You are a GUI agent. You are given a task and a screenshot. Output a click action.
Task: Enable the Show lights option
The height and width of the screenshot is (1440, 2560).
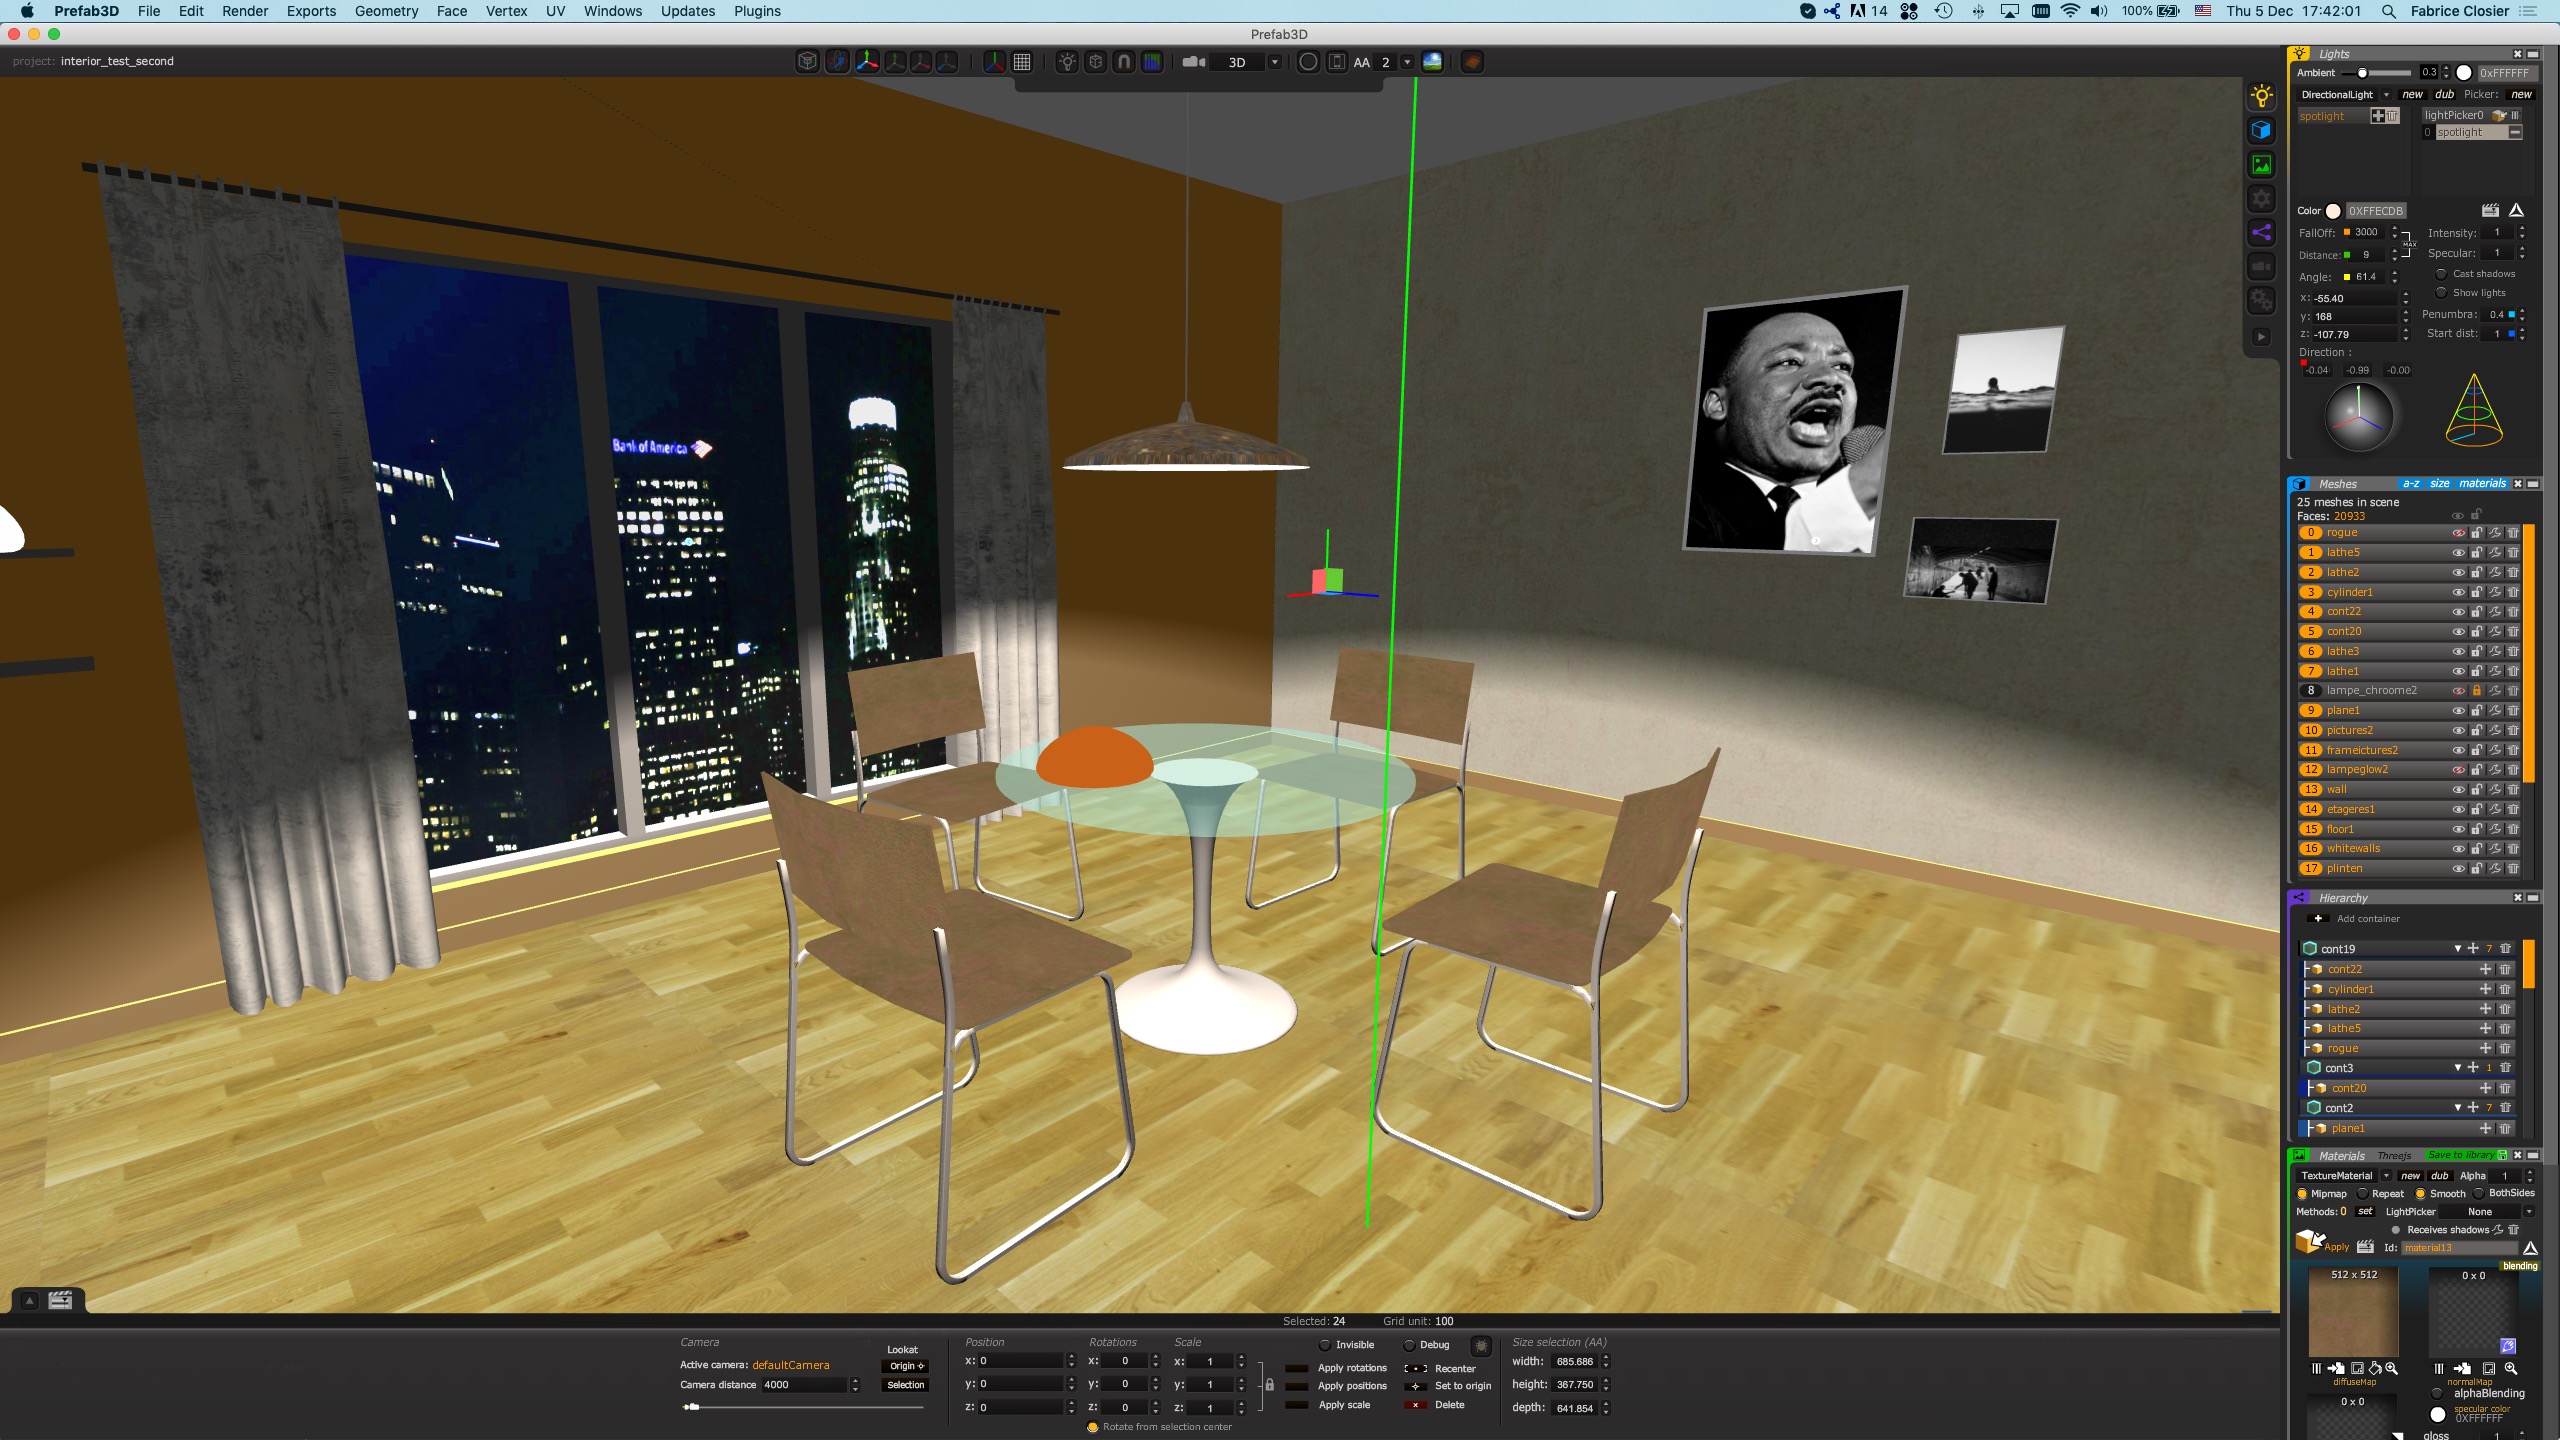[x=2441, y=293]
